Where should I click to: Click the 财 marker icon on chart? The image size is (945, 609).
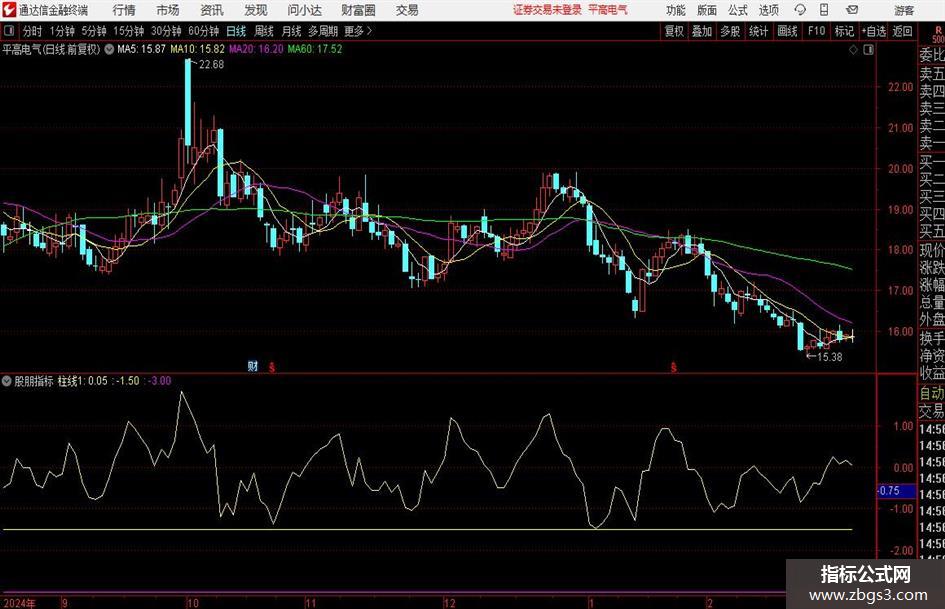tap(253, 366)
